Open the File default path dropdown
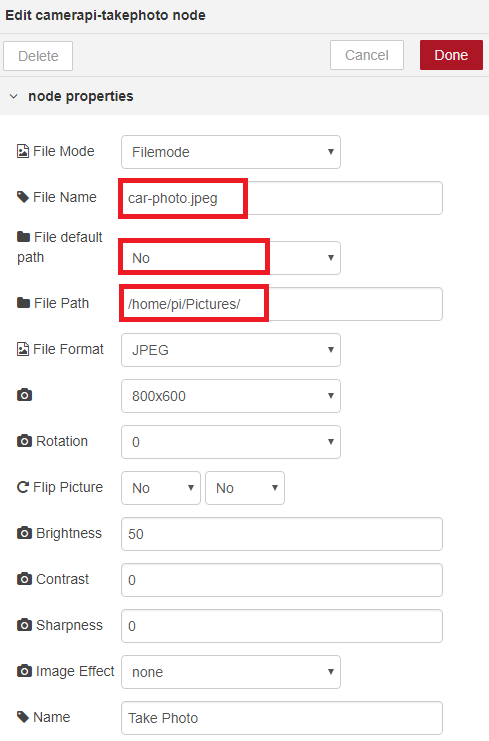The height and width of the screenshot is (741, 489). click(231, 258)
